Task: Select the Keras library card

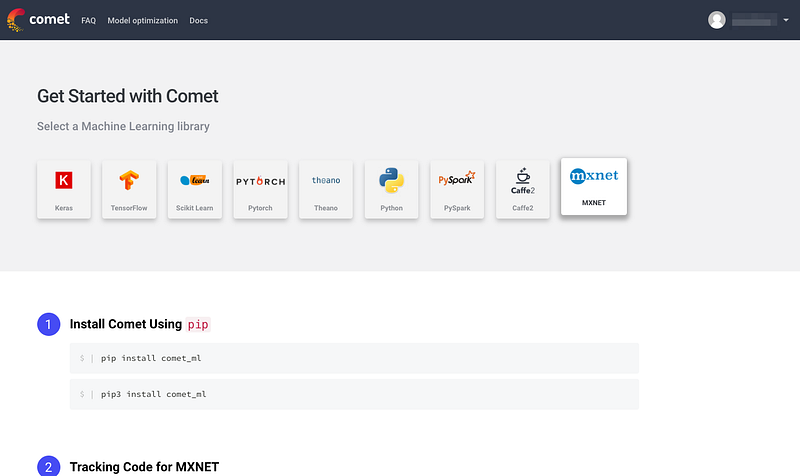Action: pos(64,189)
